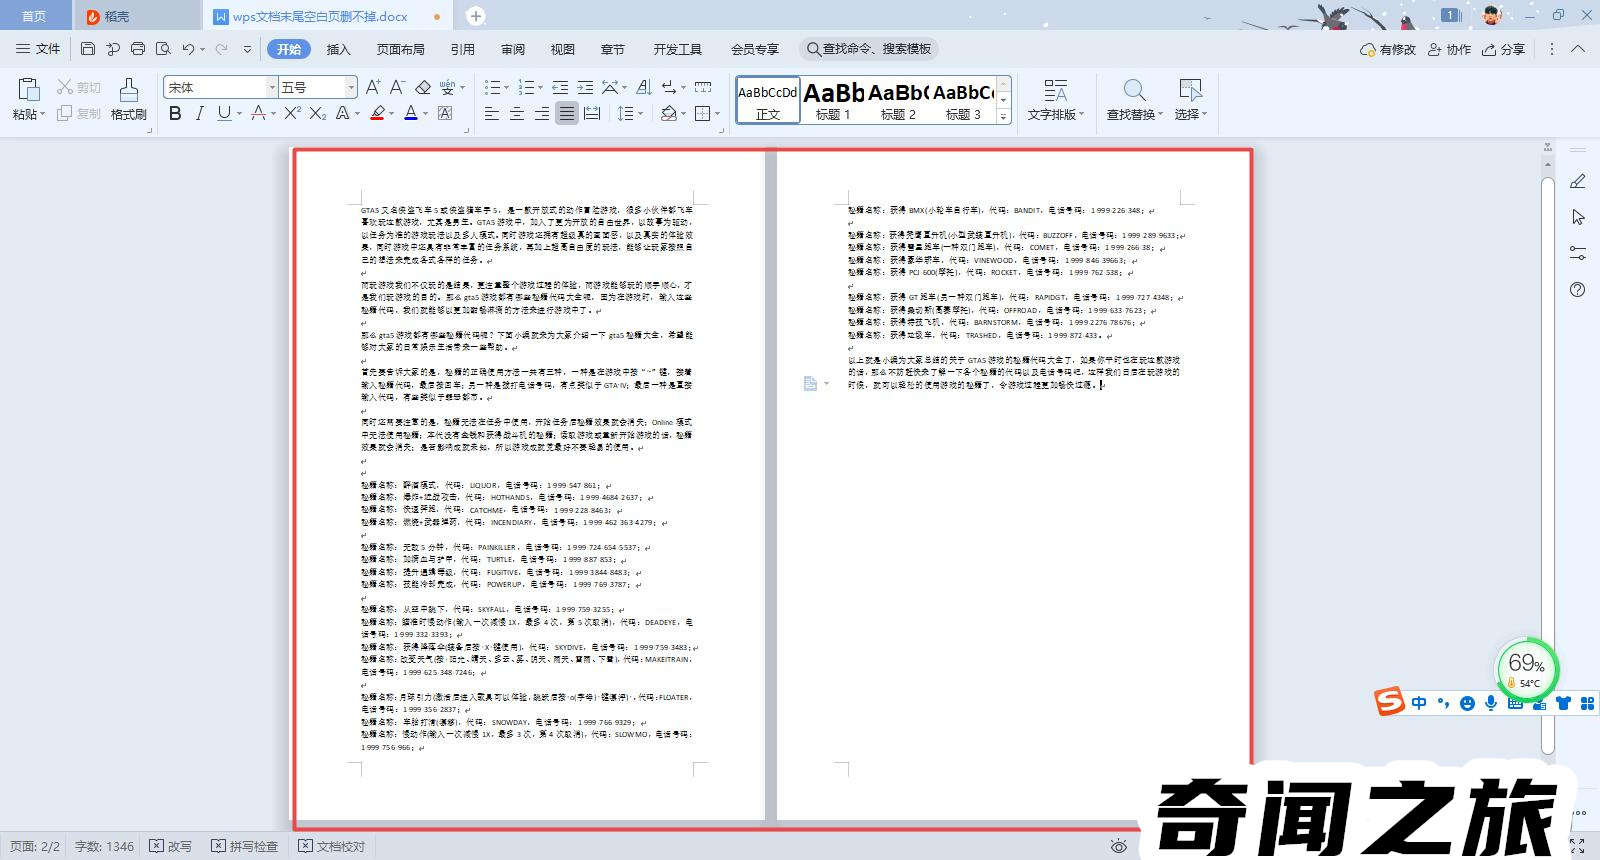Open the sliders settings icon in right sidebar

tap(1578, 253)
